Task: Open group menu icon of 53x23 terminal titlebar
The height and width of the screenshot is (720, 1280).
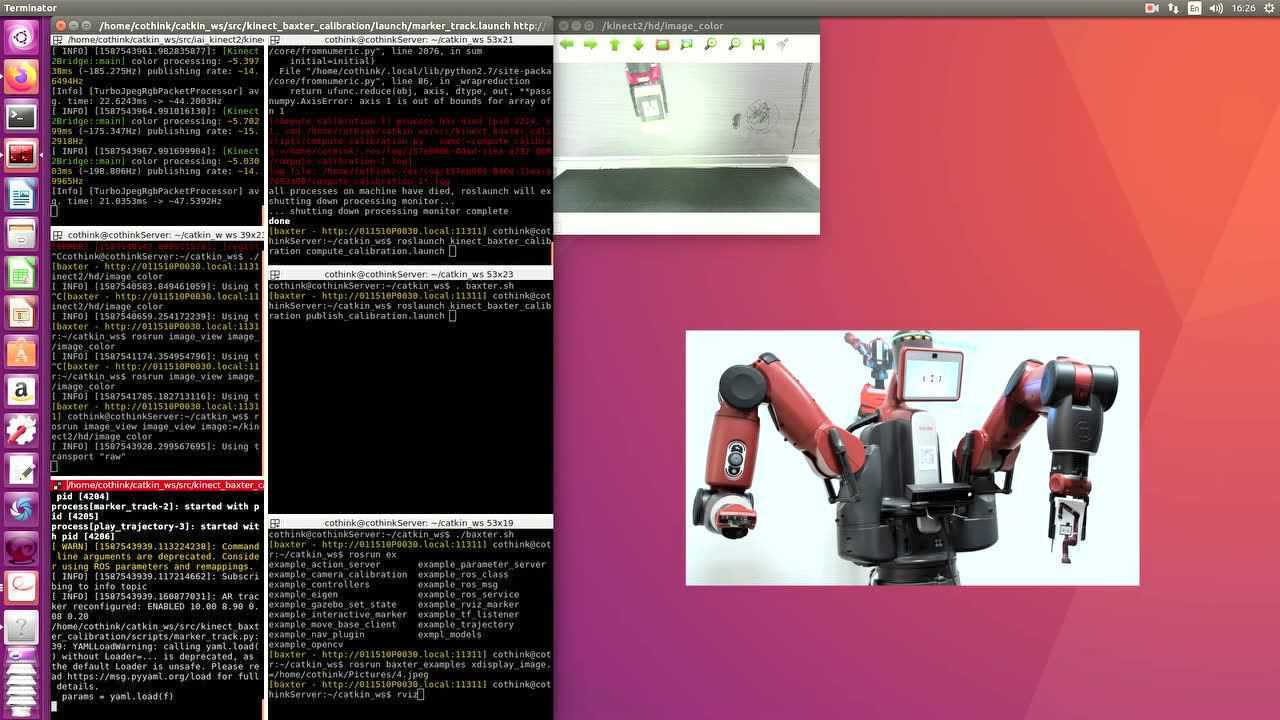Action: point(274,274)
